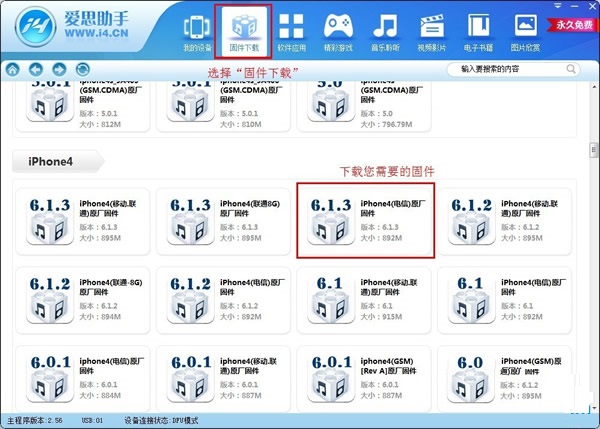Click the iPhone4 section header tab
Image resolution: width=600 pixels, height=429 pixels.
tap(57, 161)
